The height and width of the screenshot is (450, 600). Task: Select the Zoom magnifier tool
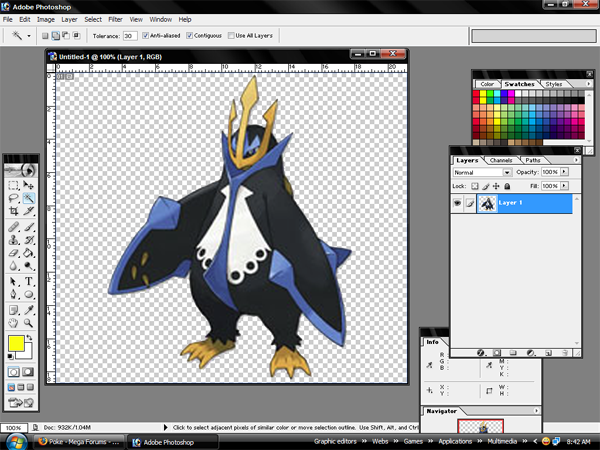click(28, 323)
